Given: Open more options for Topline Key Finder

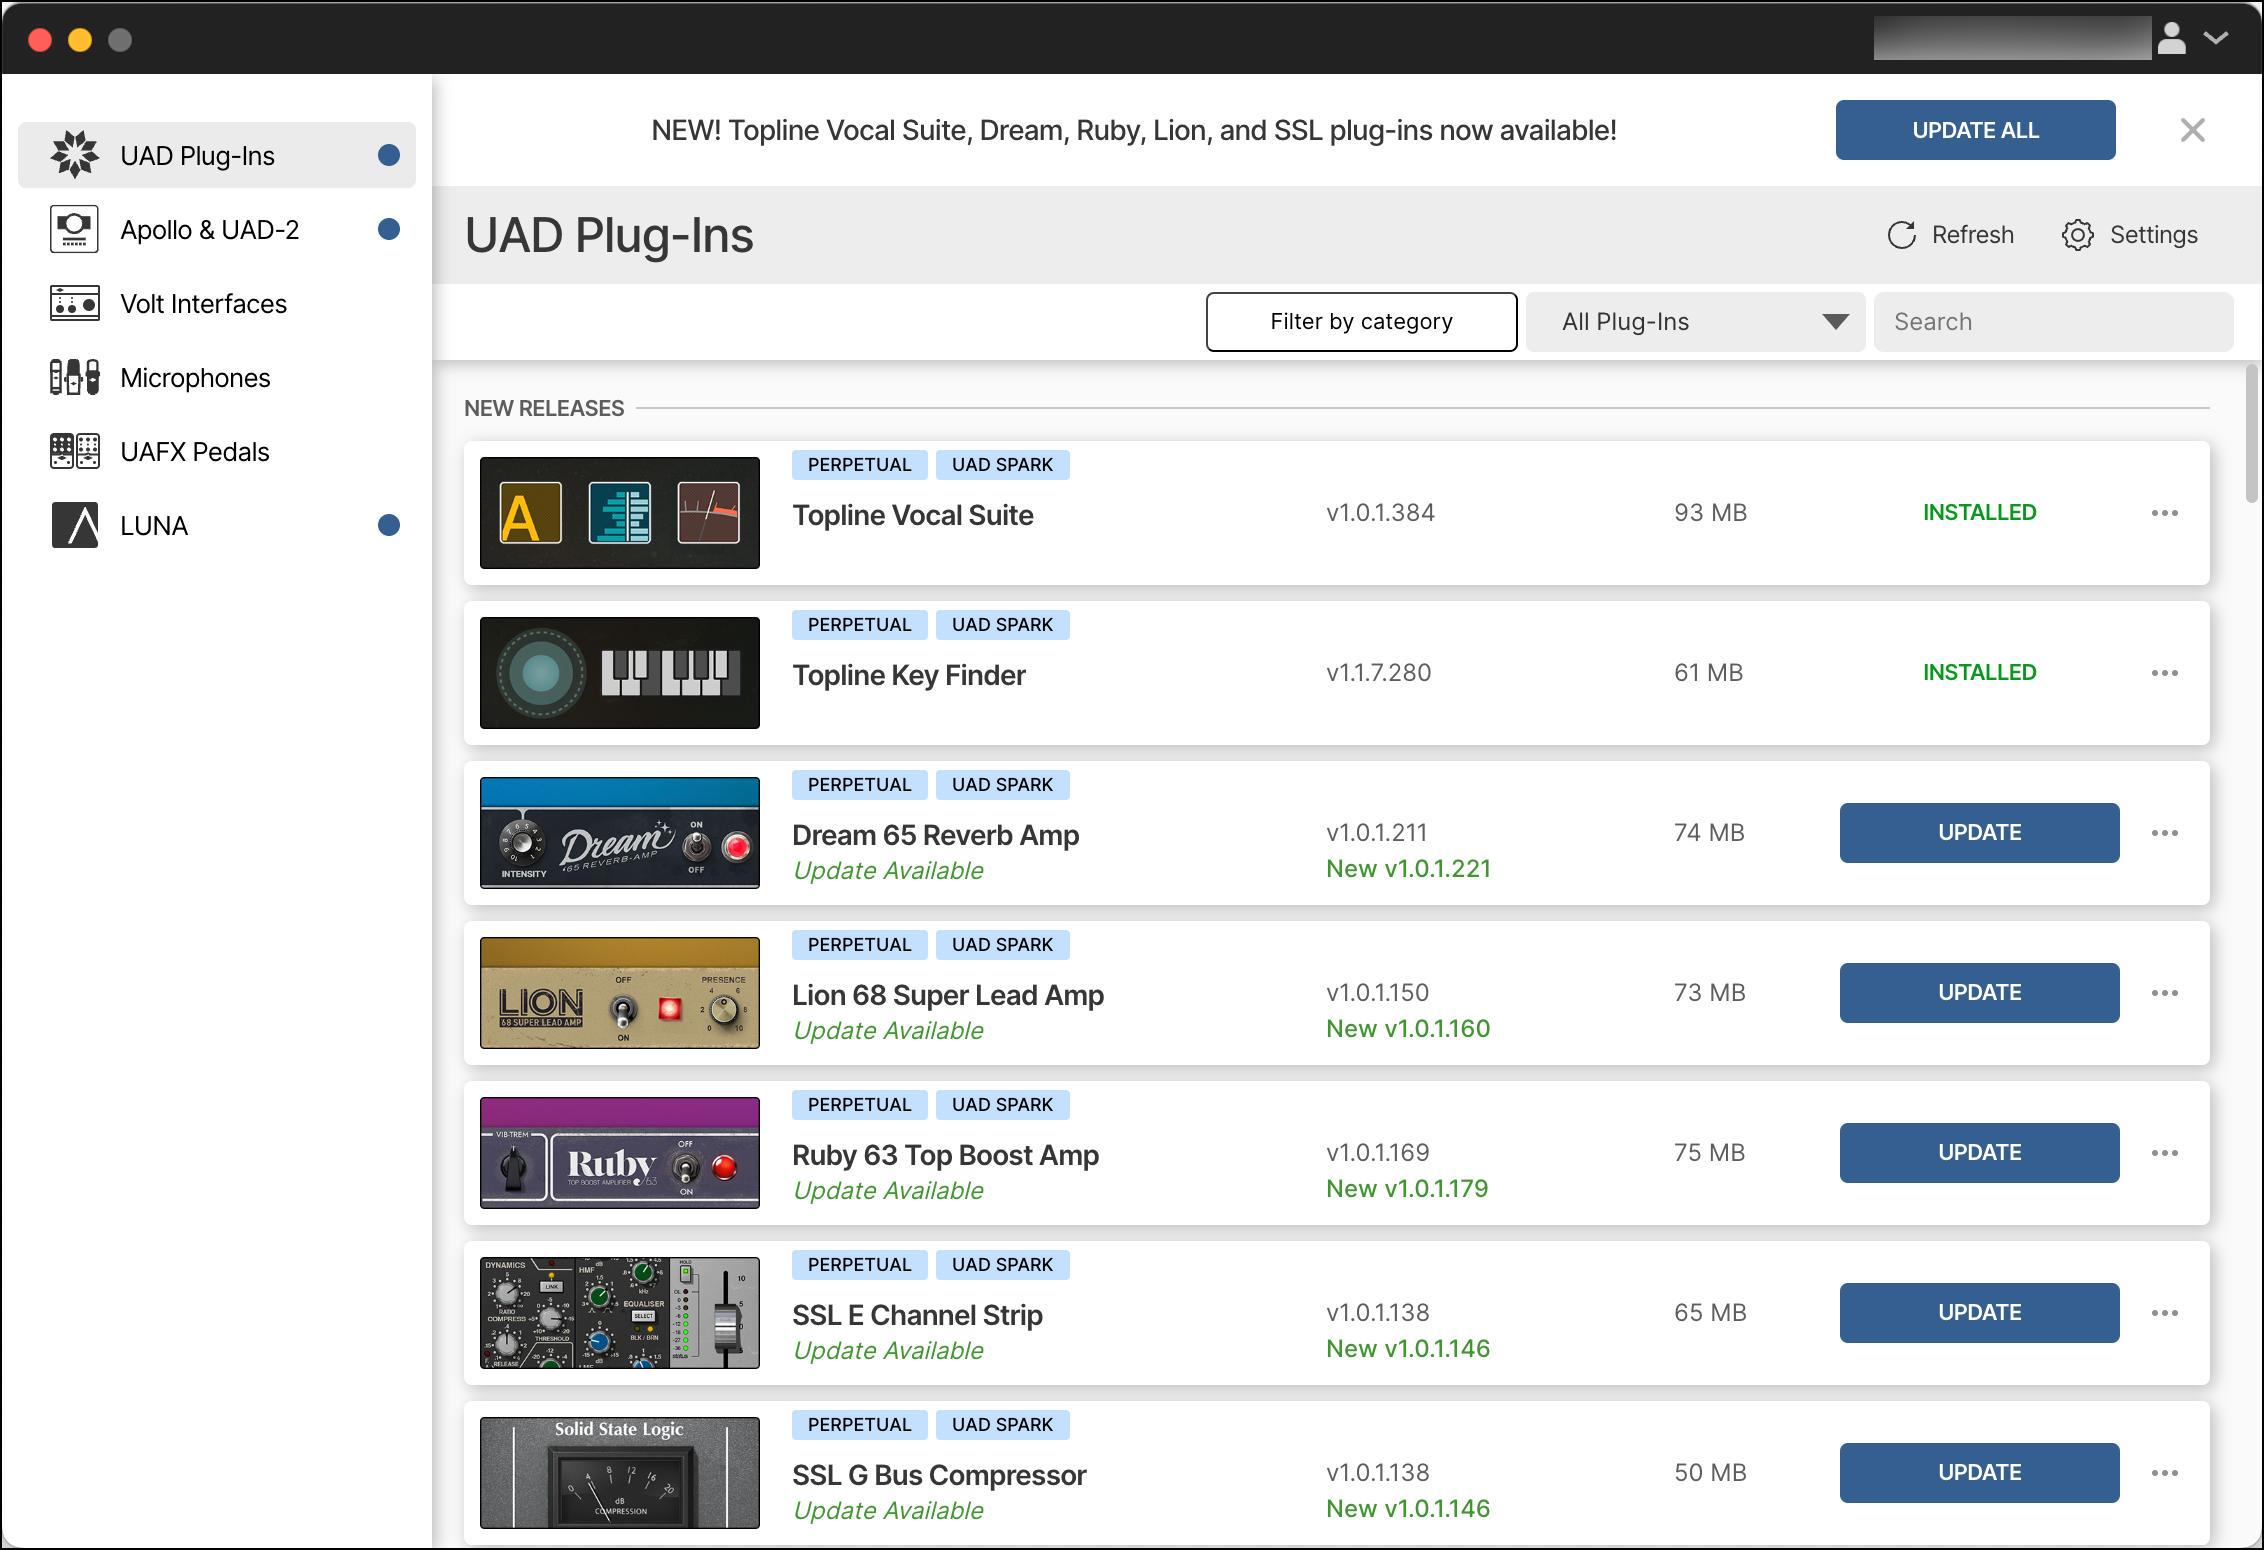Looking at the screenshot, I should click(x=2164, y=673).
